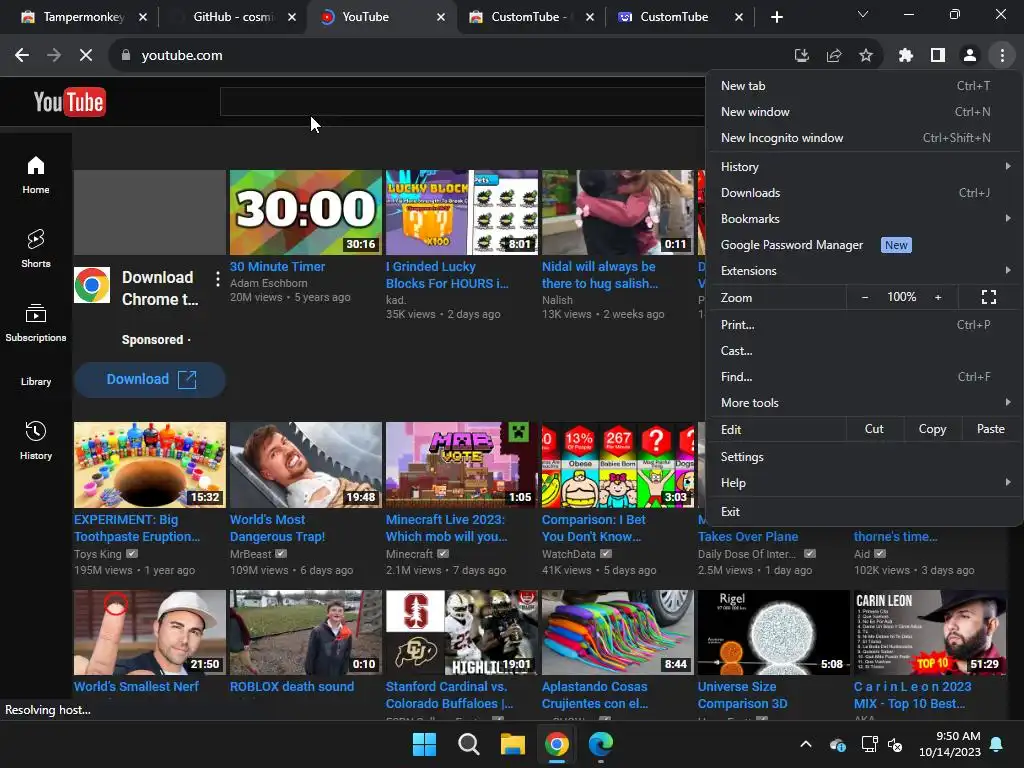This screenshot has height=768, width=1024.
Task: Expand the Help submenu
Action: [x=865, y=483]
